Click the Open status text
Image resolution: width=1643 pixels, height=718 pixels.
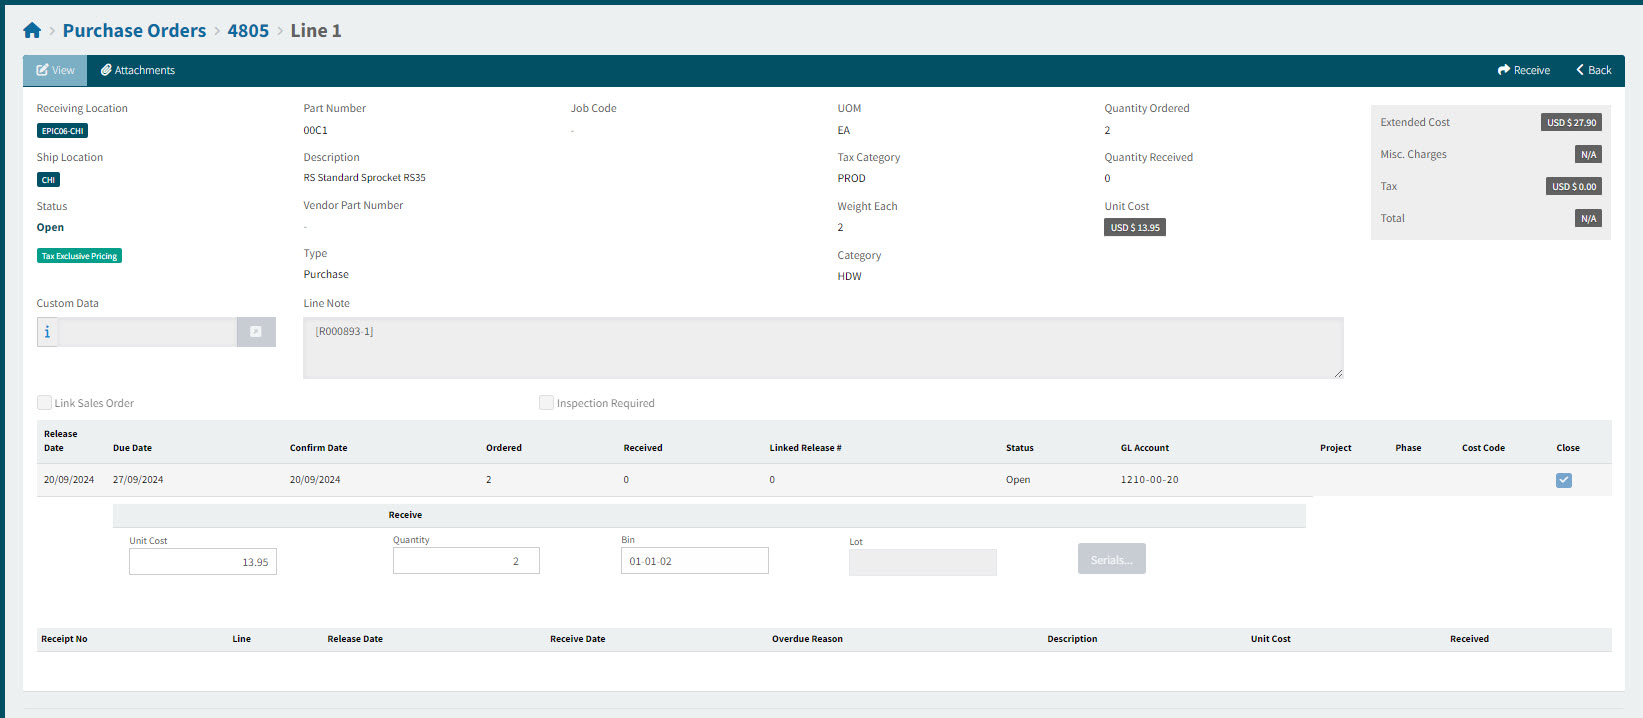coord(50,227)
